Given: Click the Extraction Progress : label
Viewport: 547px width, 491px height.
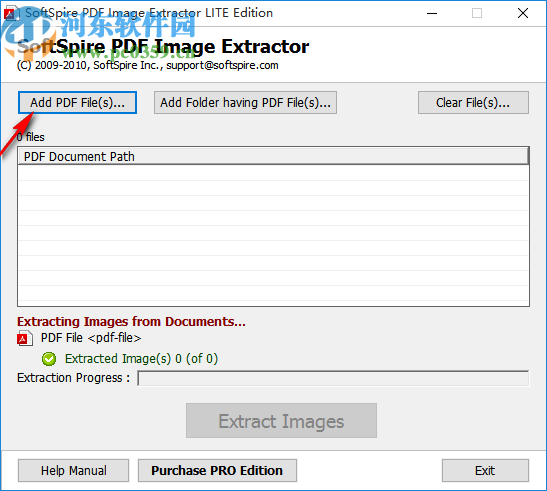Looking at the screenshot, I should click(x=73, y=378).
